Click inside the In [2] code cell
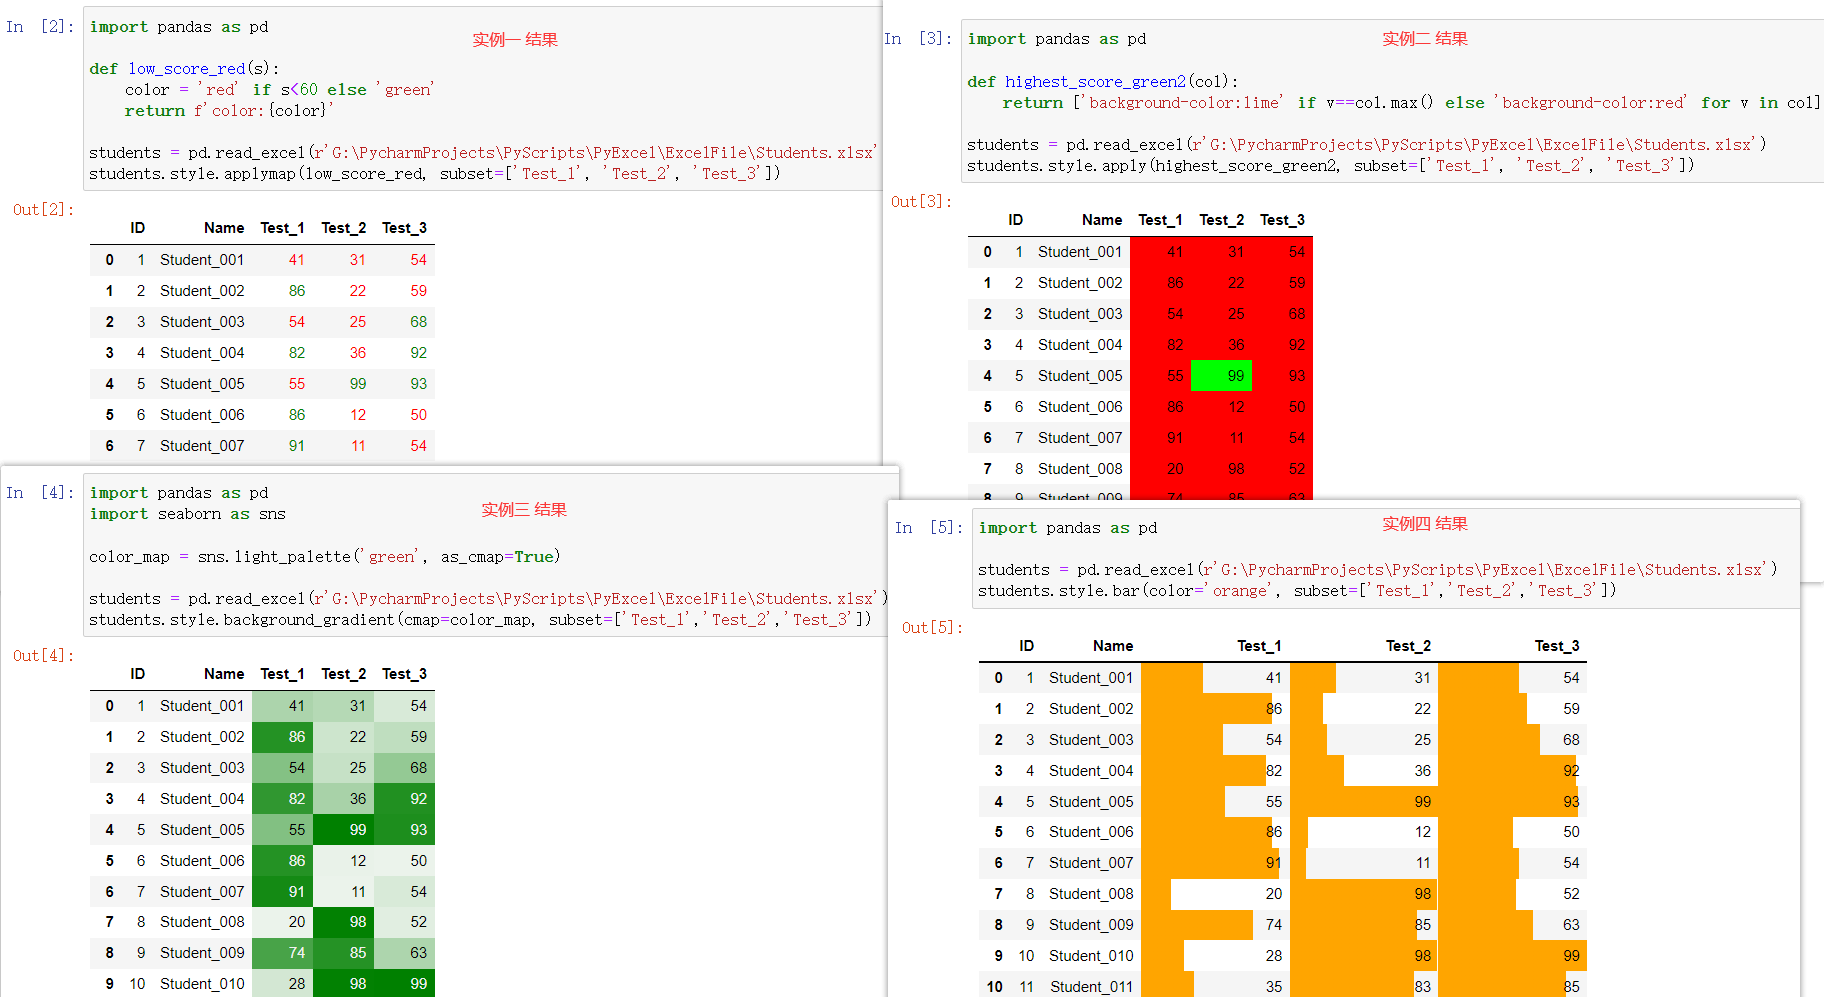 coord(482,99)
